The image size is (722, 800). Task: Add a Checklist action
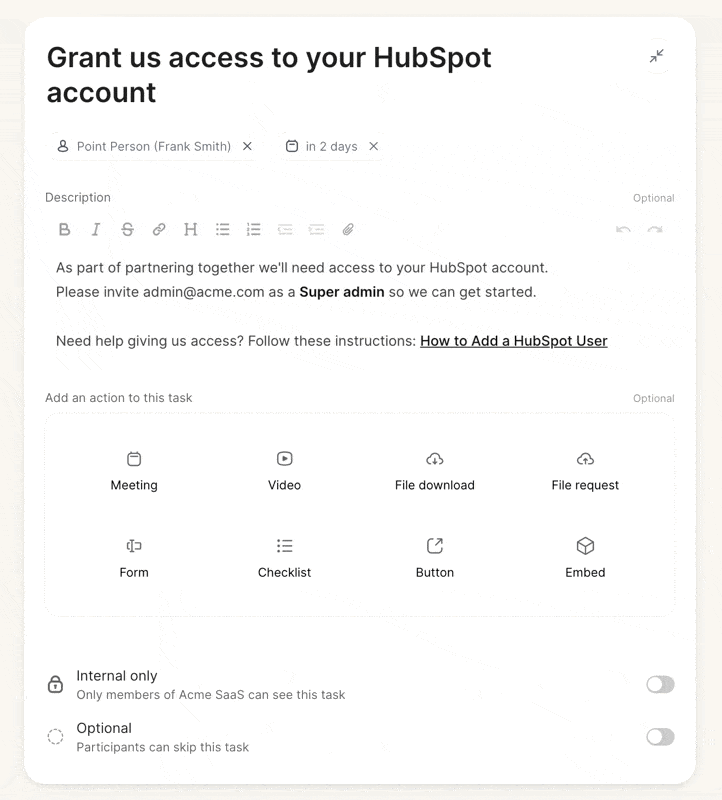click(284, 558)
